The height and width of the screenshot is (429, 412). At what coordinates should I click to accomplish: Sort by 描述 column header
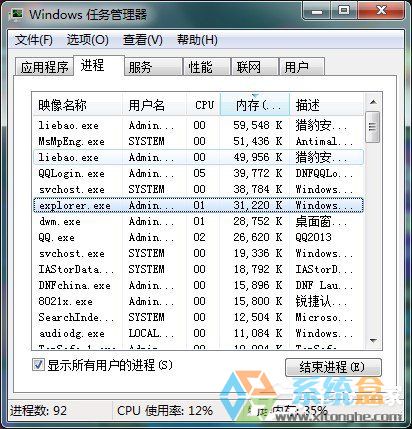(326, 105)
